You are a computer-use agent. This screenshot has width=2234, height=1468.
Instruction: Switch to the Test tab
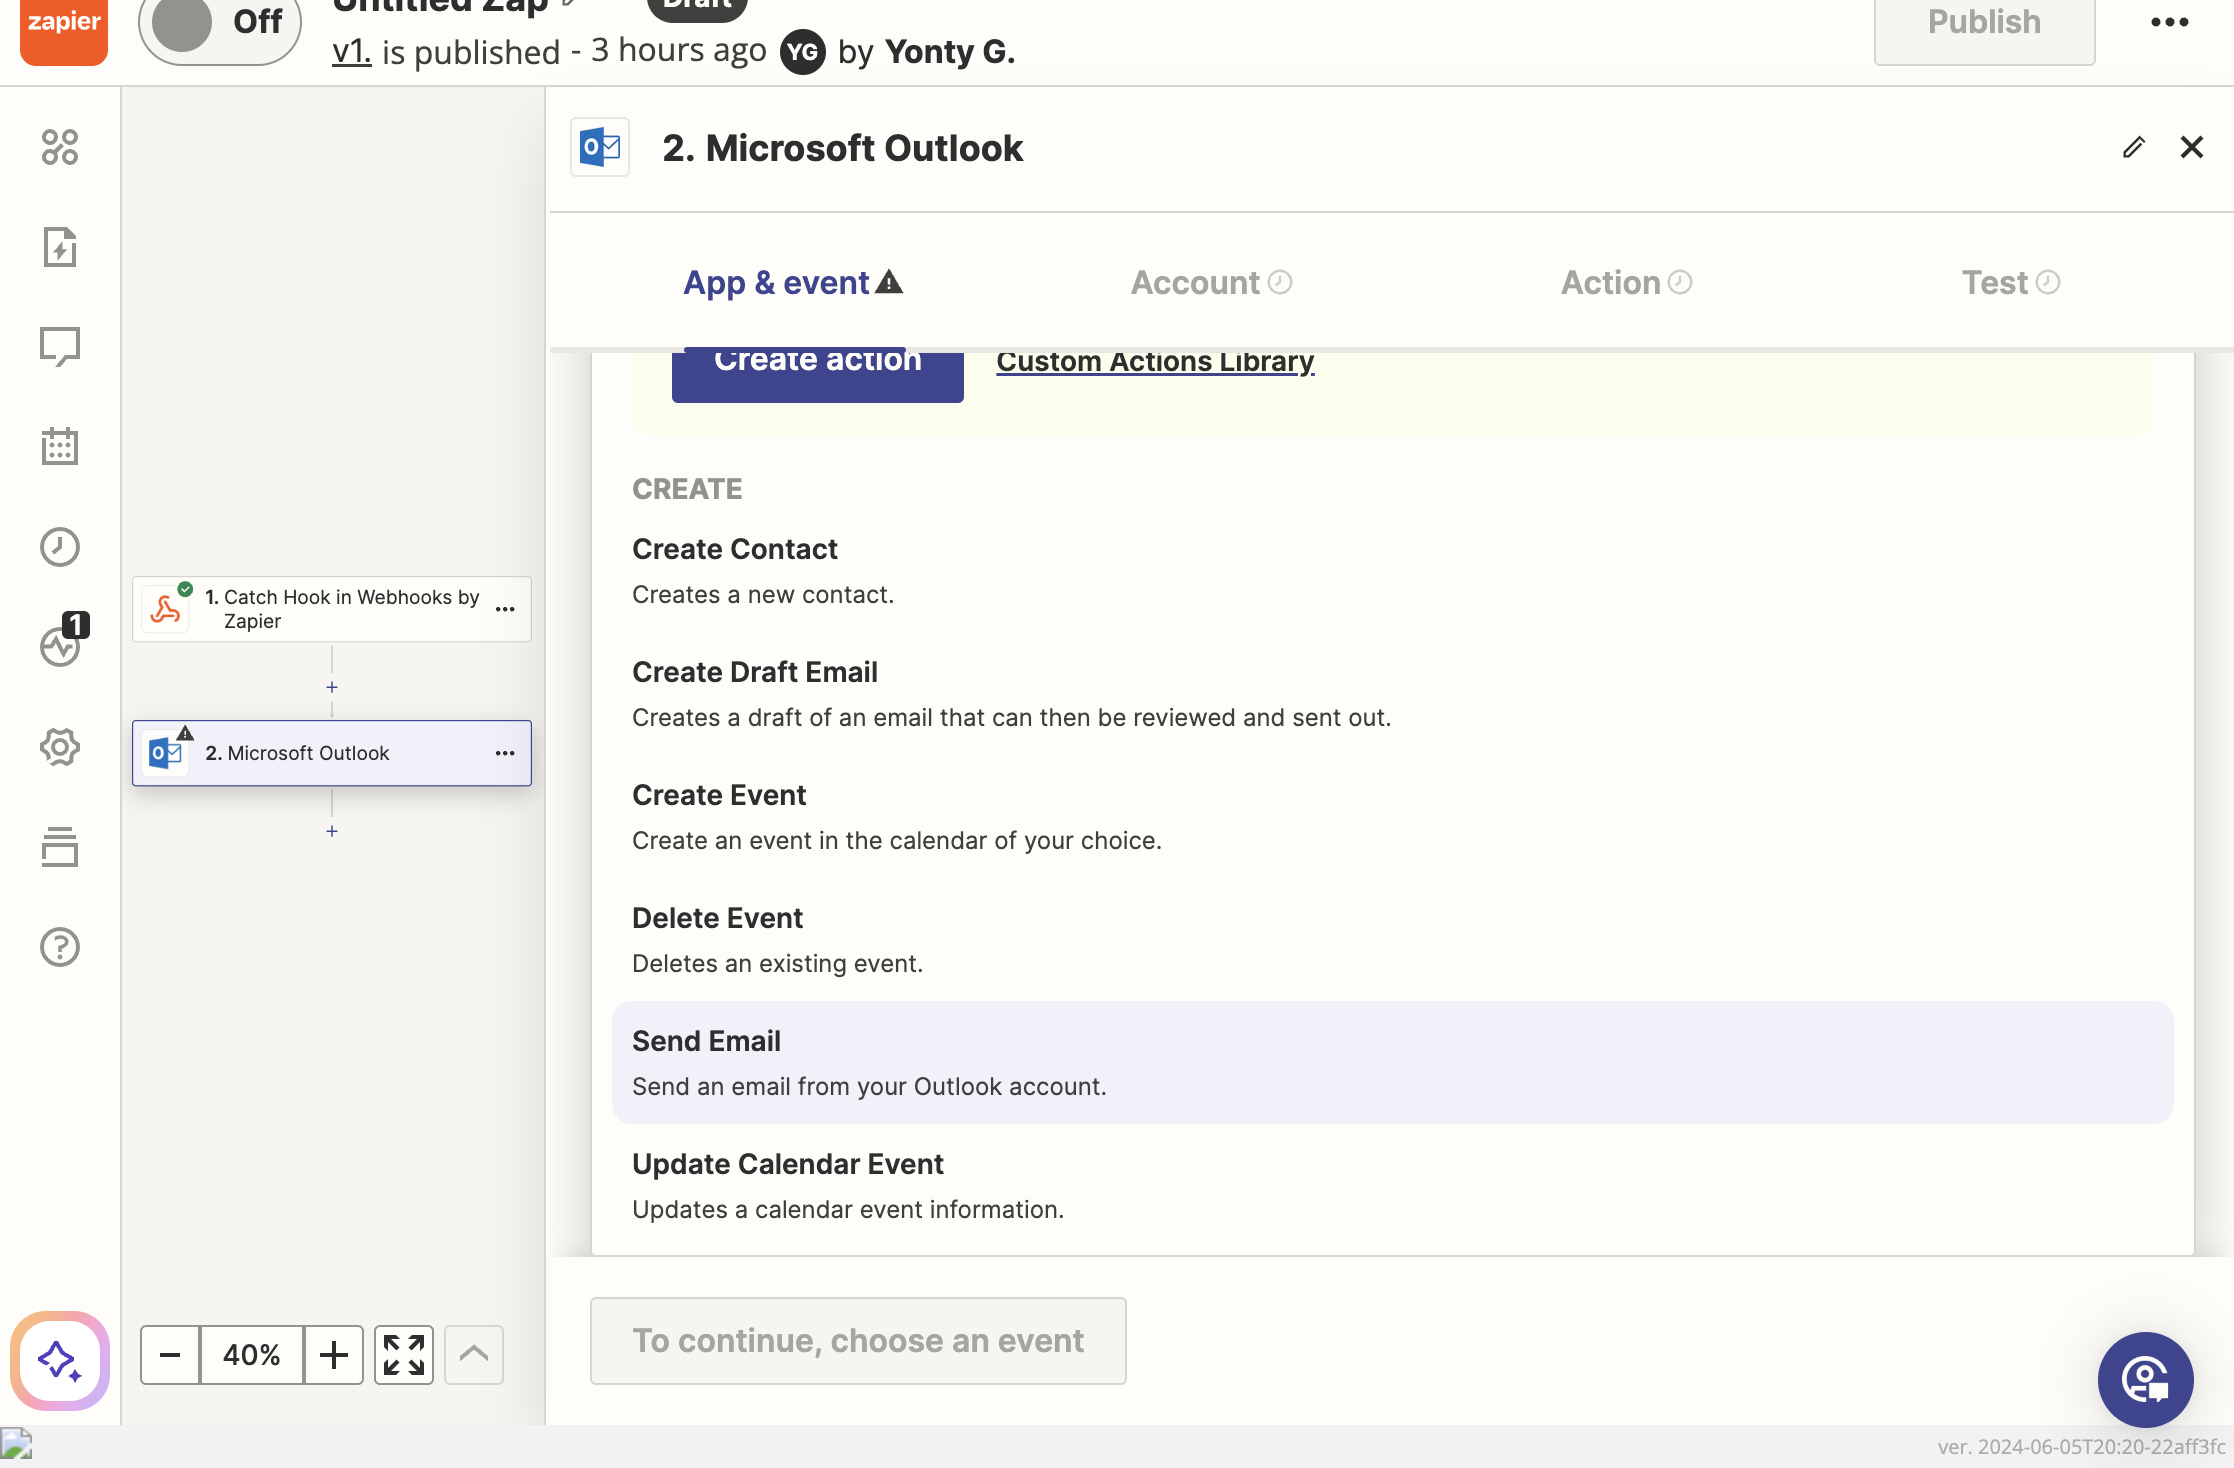pyautogui.click(x=2010, y=283)
